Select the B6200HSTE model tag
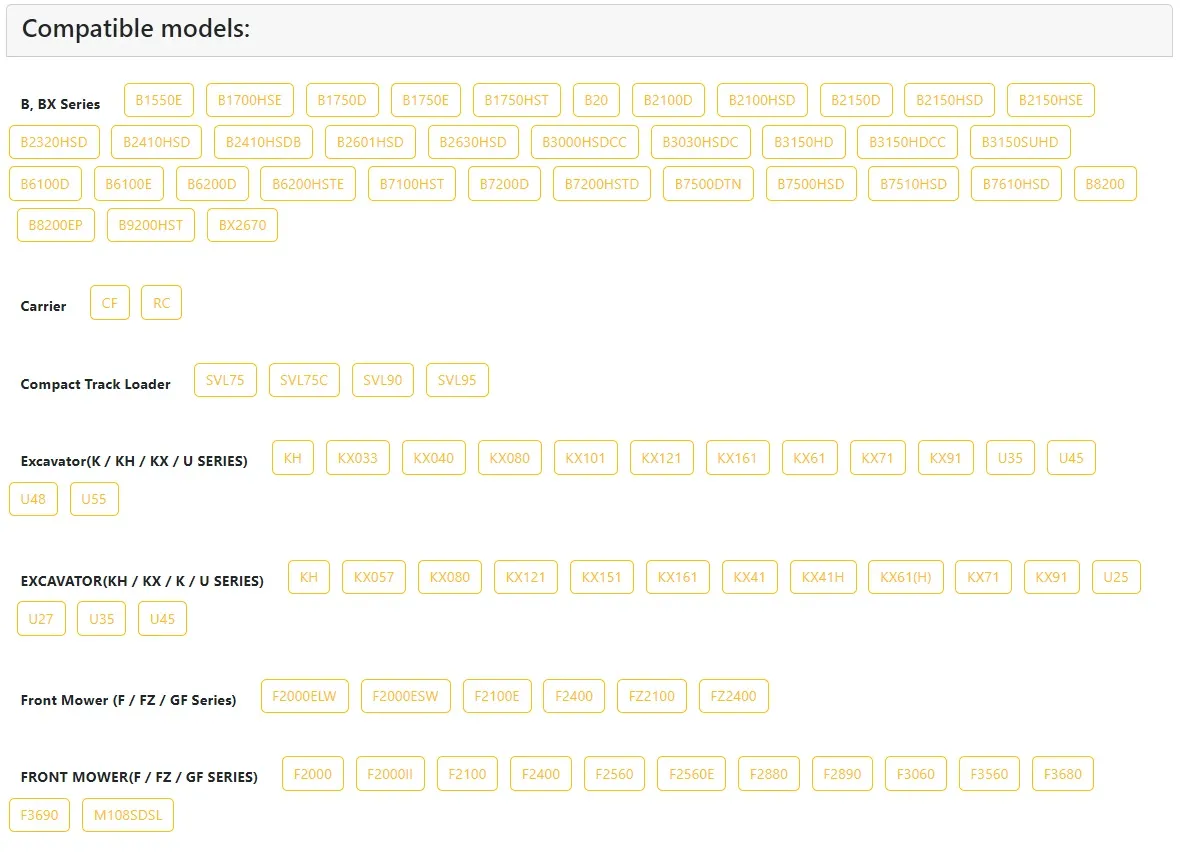 tap(308, 184)
